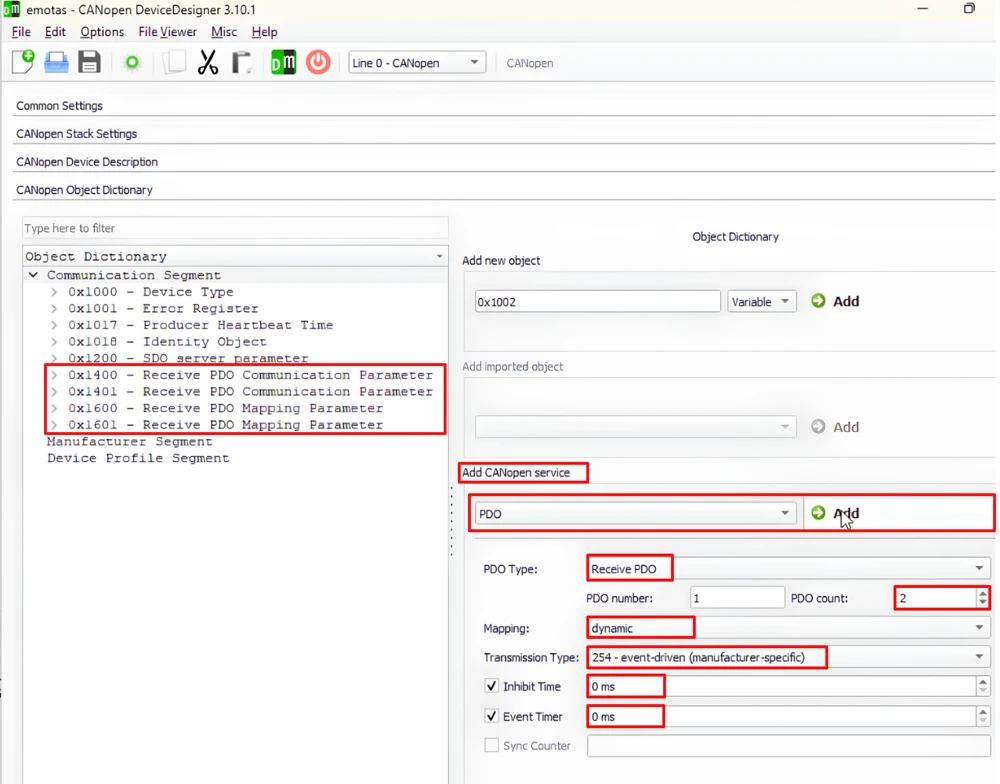1000x784 pixels.
Task: Click the new project toolbar icon
Action: (24, 63)
